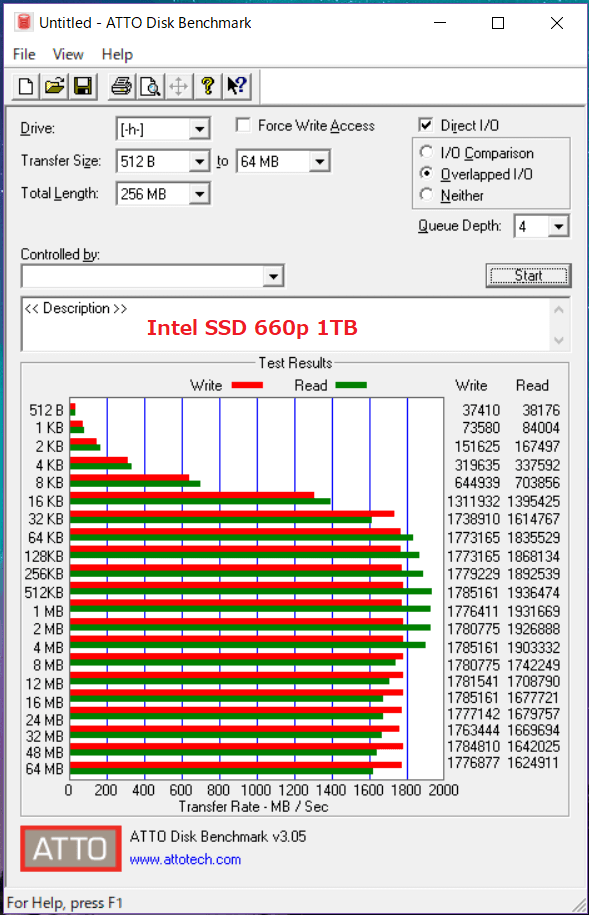Click read value 1624911
The image size is (589, 915).
(x=532, y=763)
